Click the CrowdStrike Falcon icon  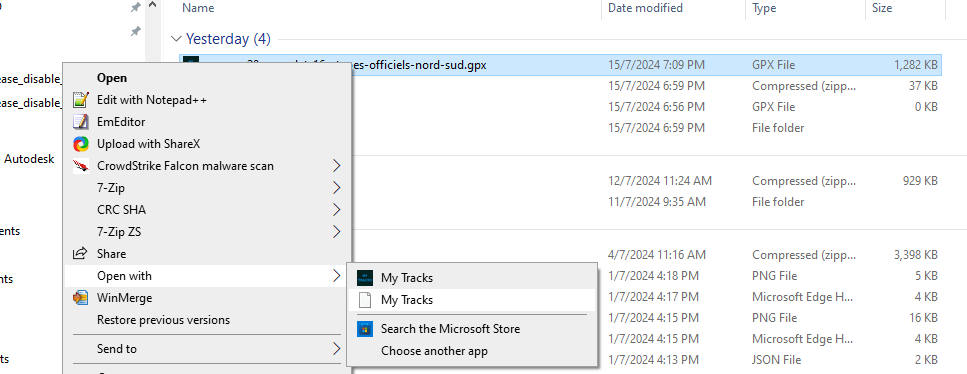pyautogui.click(x=81, y=166)
